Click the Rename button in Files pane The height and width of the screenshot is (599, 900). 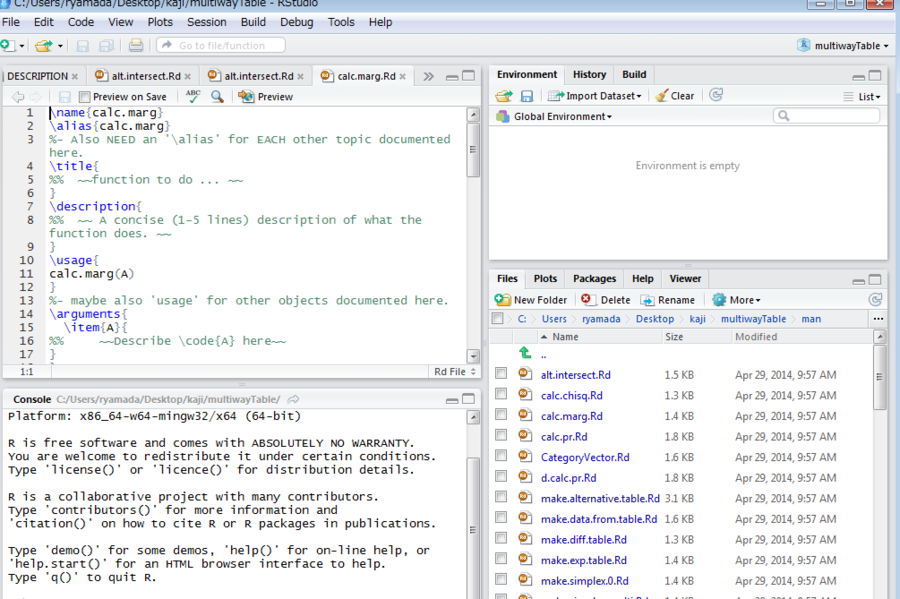[668, 300]
